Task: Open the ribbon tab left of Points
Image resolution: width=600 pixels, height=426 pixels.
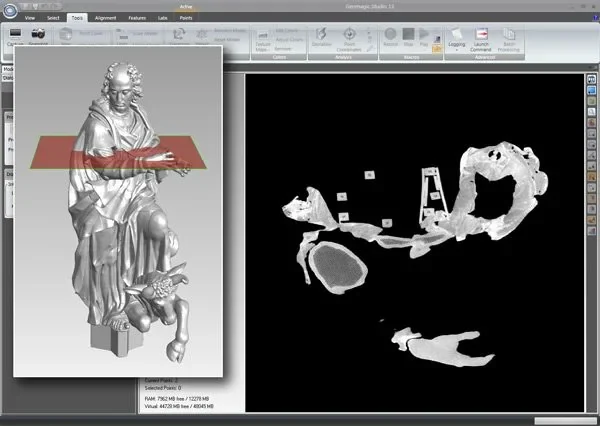Action: pyautogui.click(x=163, y=18)
